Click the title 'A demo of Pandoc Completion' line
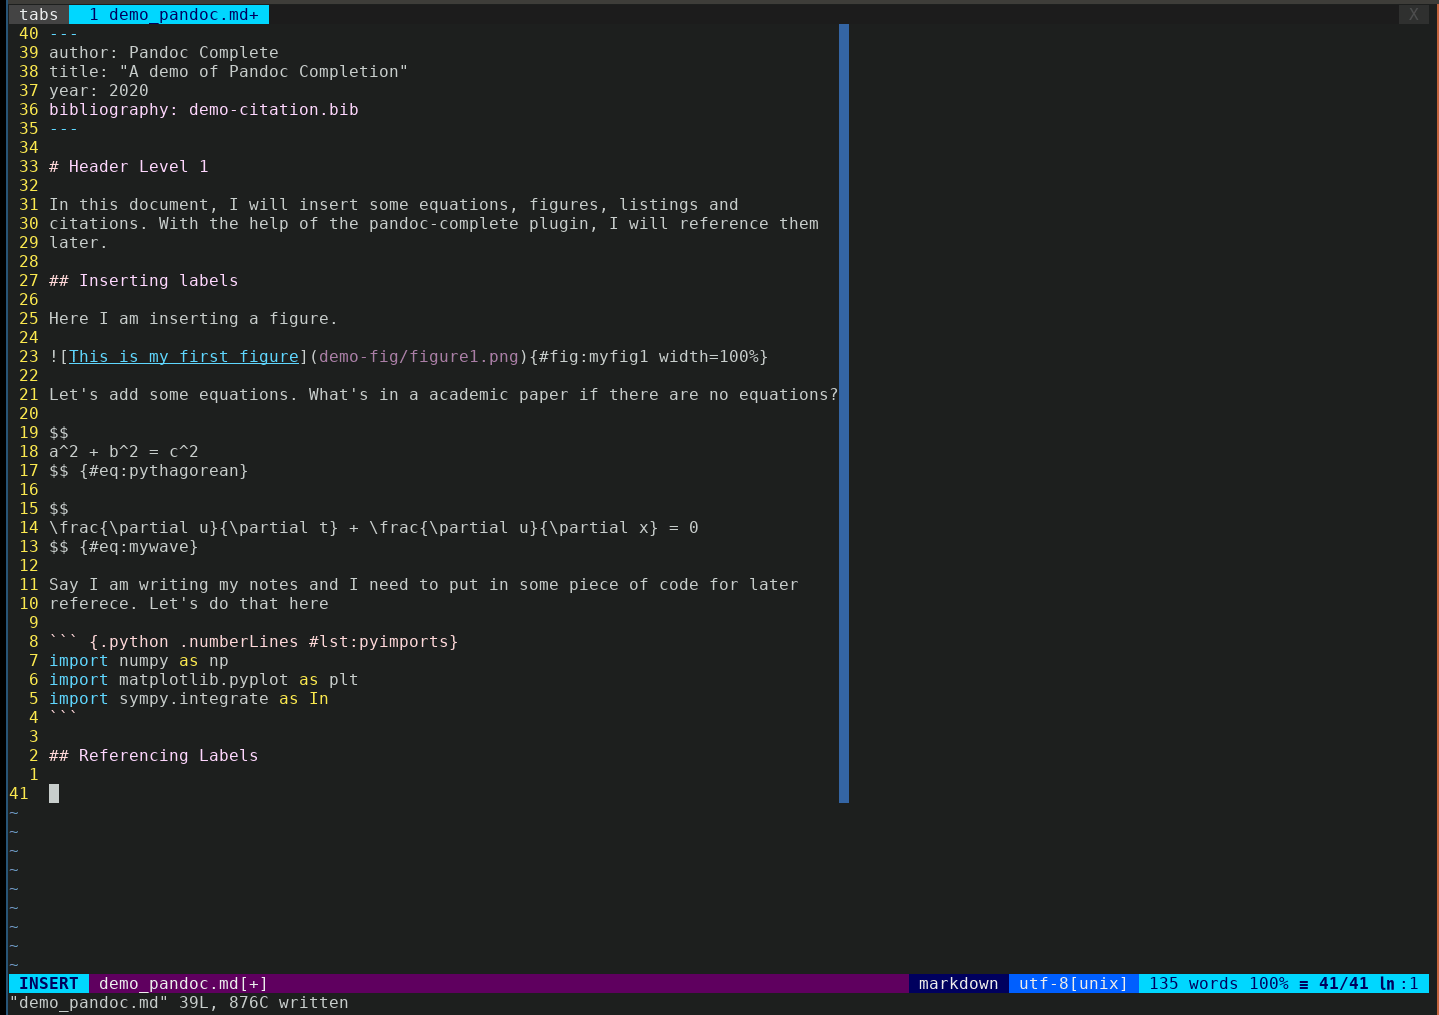1439x1015 pixels. click(228, 71)
